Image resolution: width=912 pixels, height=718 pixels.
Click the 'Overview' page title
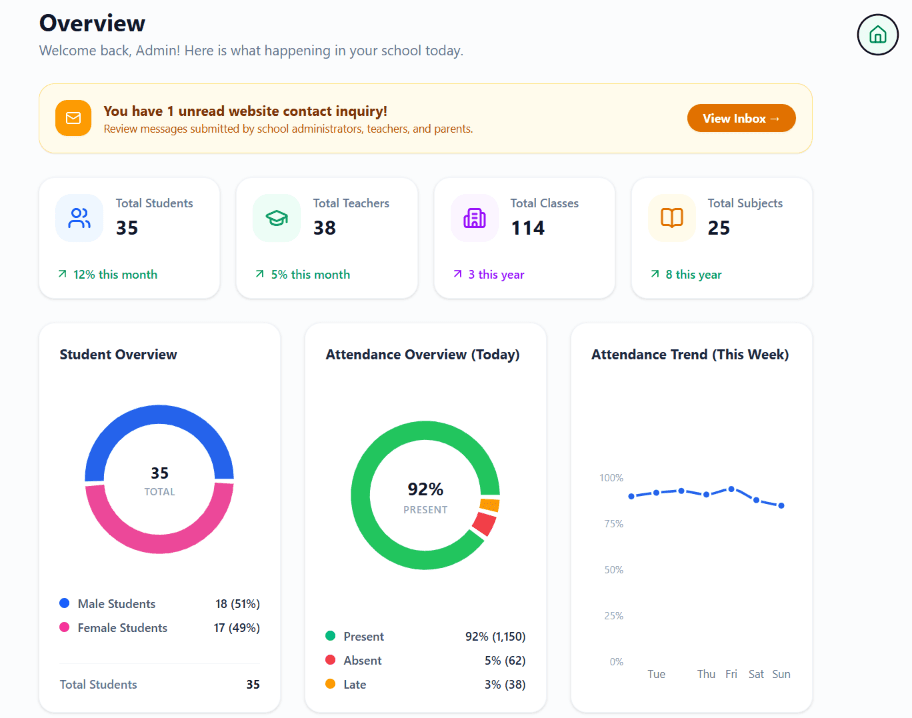tap(92, 23)
